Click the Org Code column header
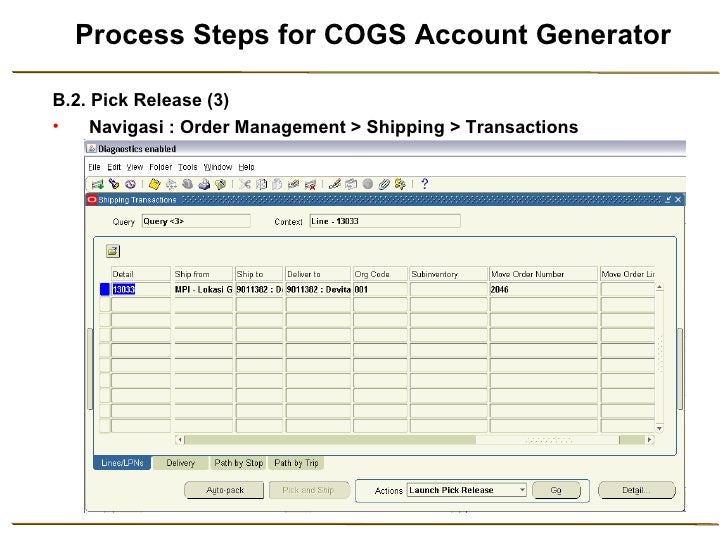This screenshot has width=728, height=546. coord(380,274)
